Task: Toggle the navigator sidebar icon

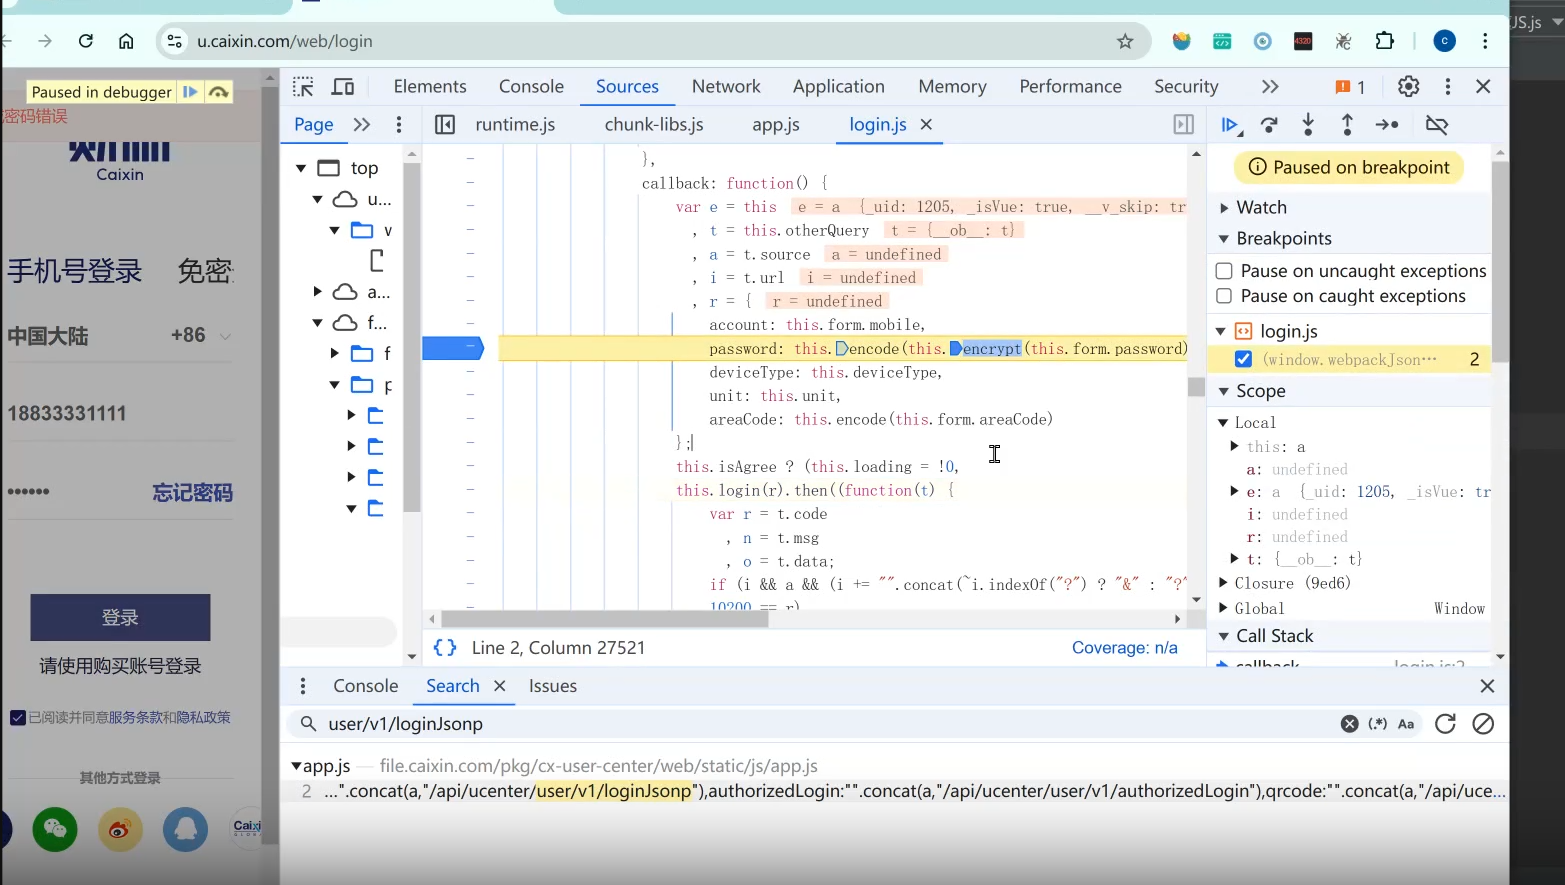Action: click(x=445, y=125)
